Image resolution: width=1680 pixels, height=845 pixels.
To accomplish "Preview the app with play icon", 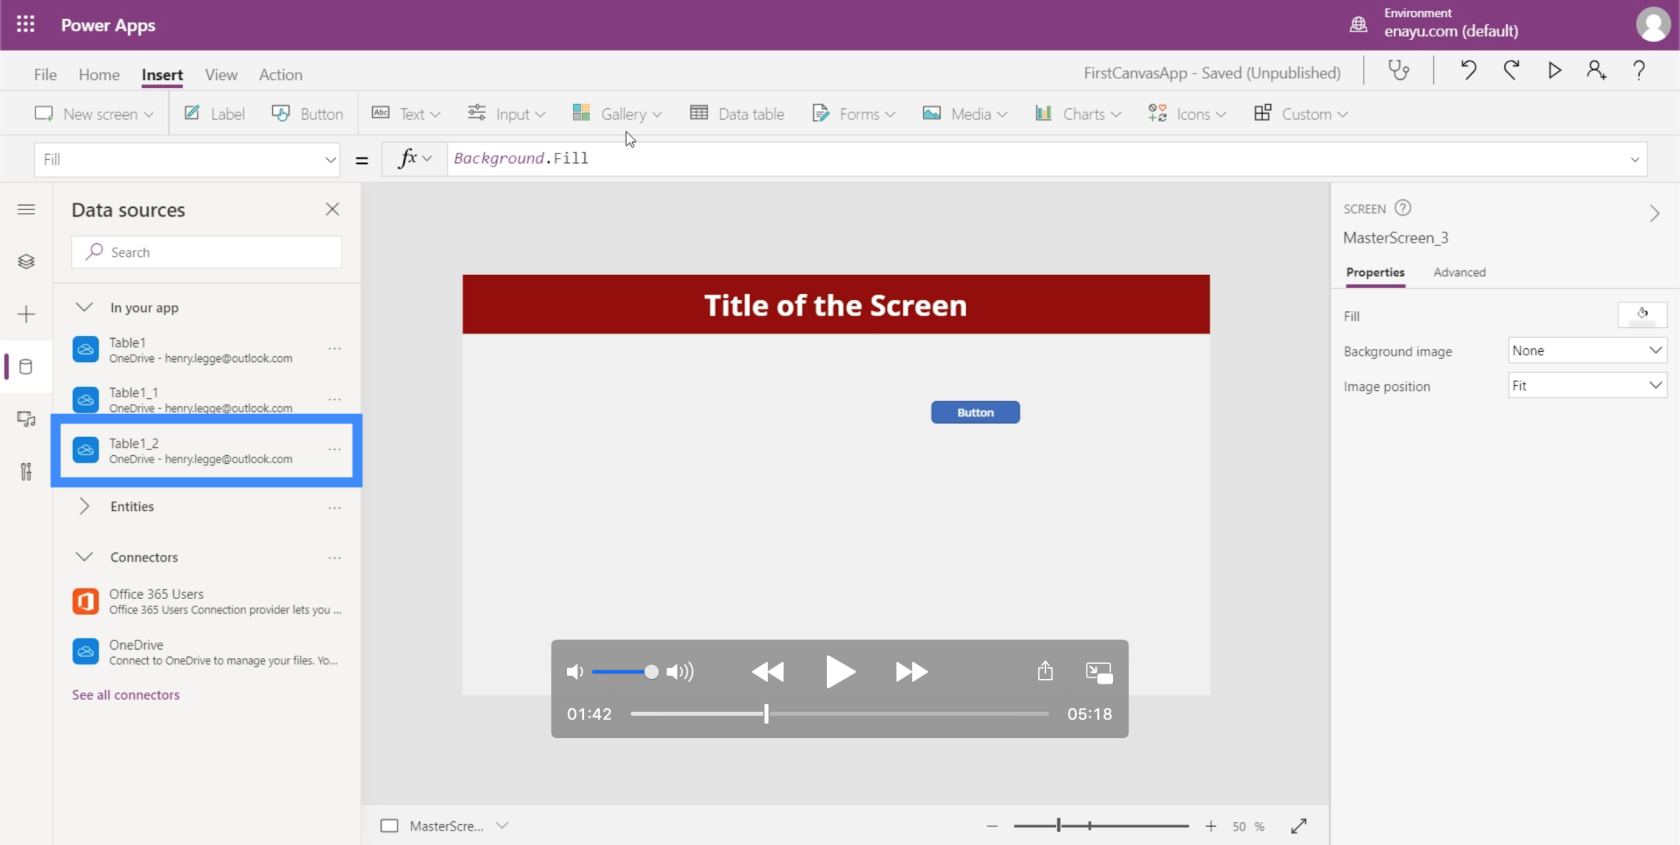I will click(x=1554, y=70).
